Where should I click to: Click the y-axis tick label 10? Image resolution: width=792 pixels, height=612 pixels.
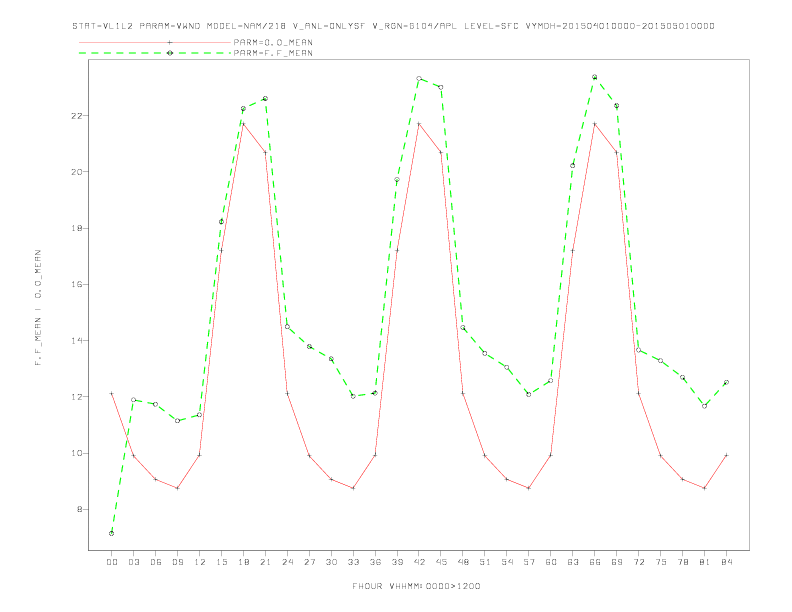point(77,453)
